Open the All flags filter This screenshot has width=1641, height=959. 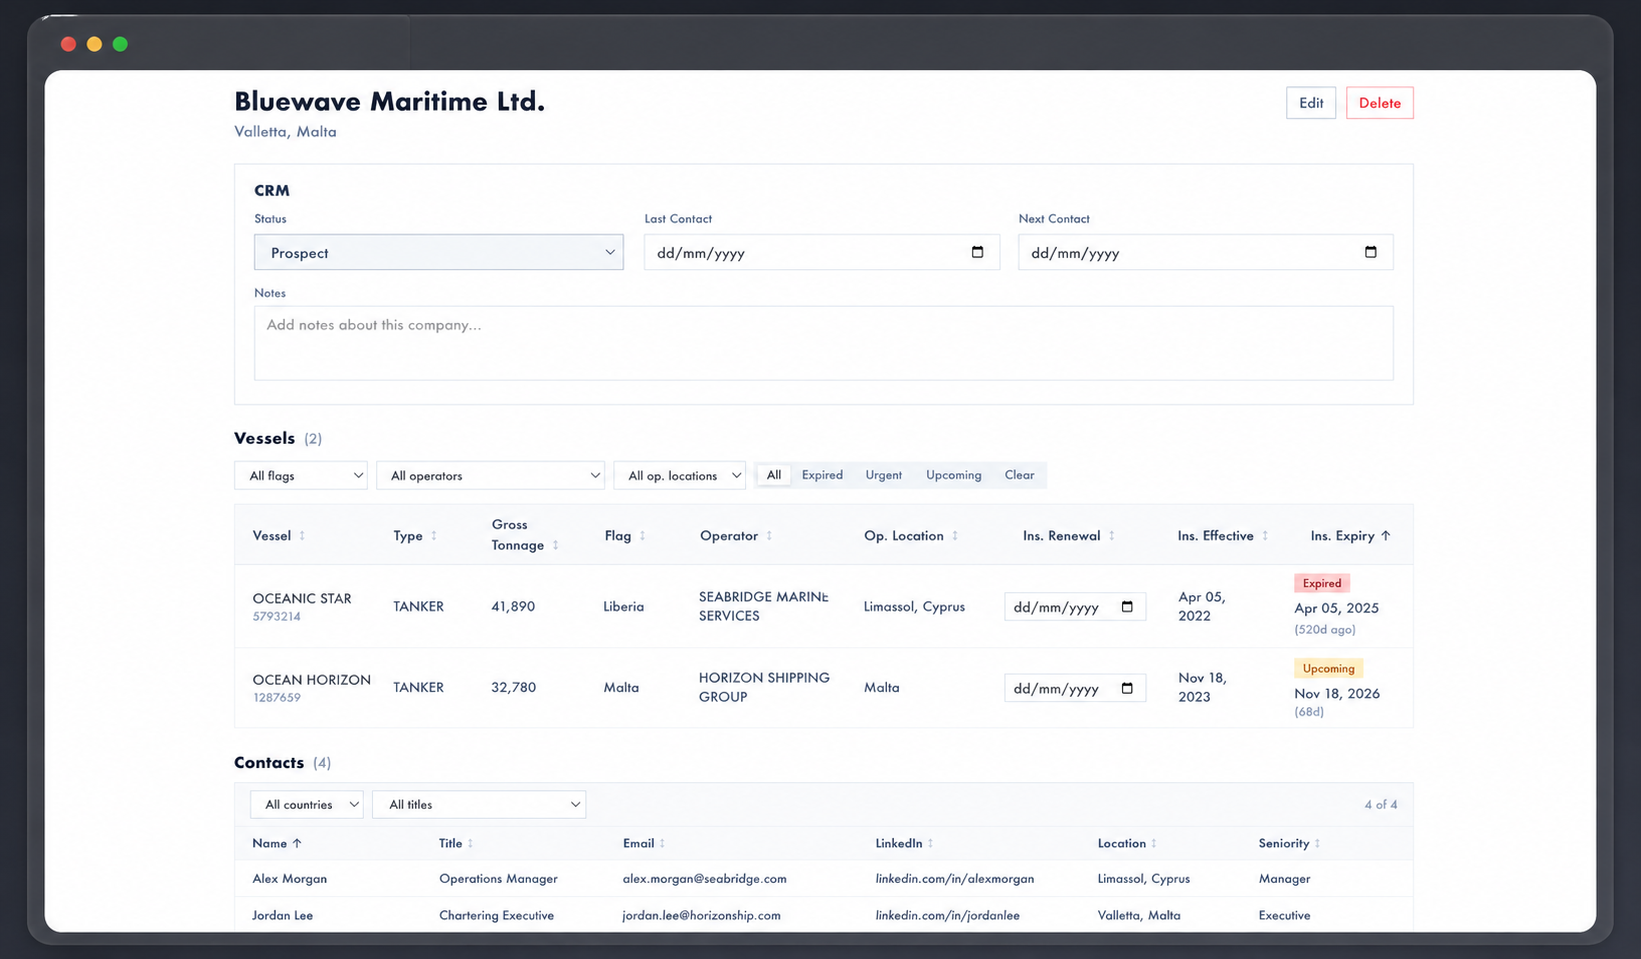point(301,475)
